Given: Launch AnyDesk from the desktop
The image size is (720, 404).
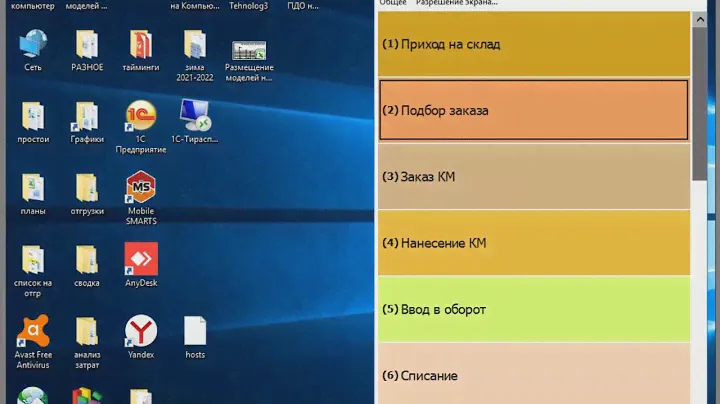Looking at the screenshot, I should 141,261.
